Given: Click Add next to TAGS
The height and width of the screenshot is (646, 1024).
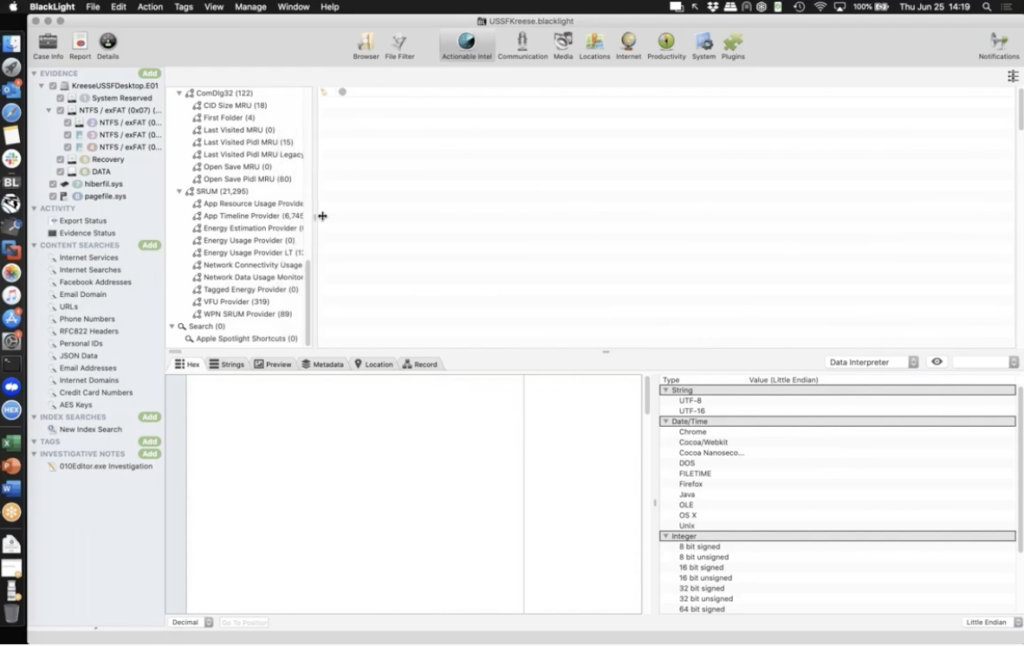Looking at the screenshot, I should [150, 442].
